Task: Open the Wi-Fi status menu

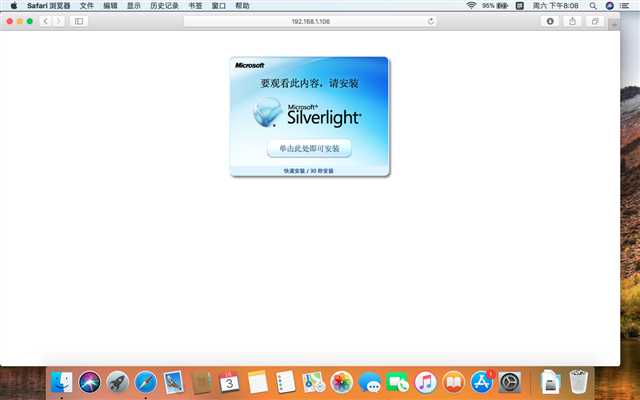Action: pos(471,5)
